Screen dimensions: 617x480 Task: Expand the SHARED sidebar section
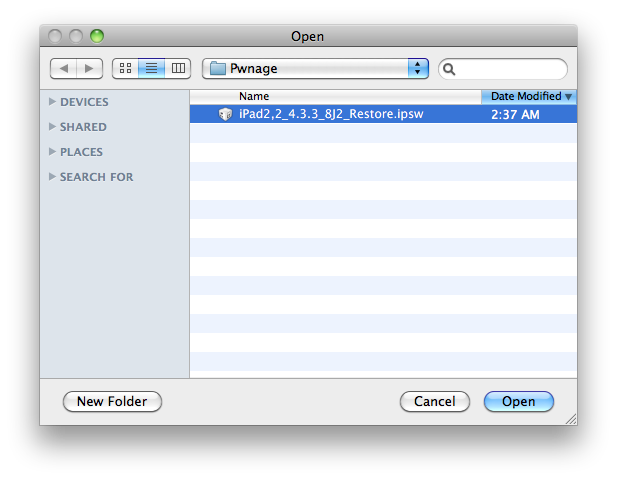(x=52, y=126)
